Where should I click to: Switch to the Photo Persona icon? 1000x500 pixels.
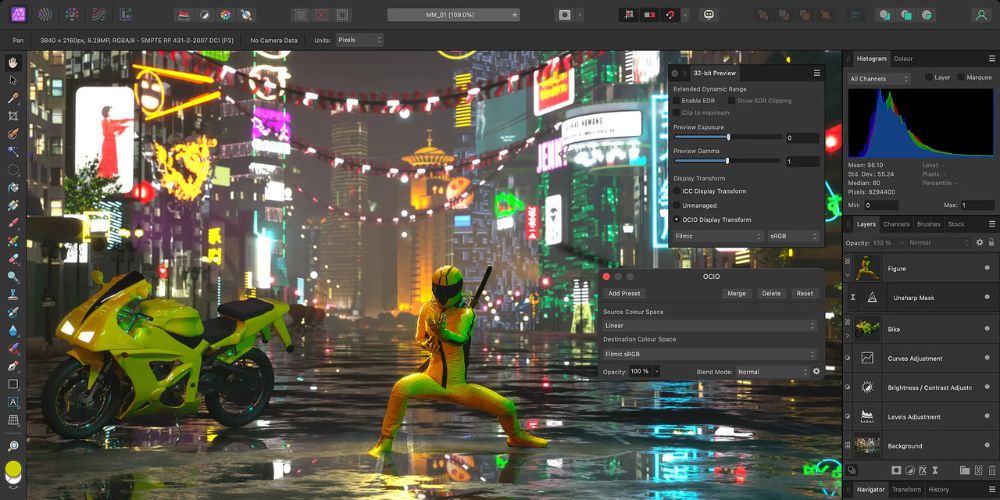[x=18, y=14]
